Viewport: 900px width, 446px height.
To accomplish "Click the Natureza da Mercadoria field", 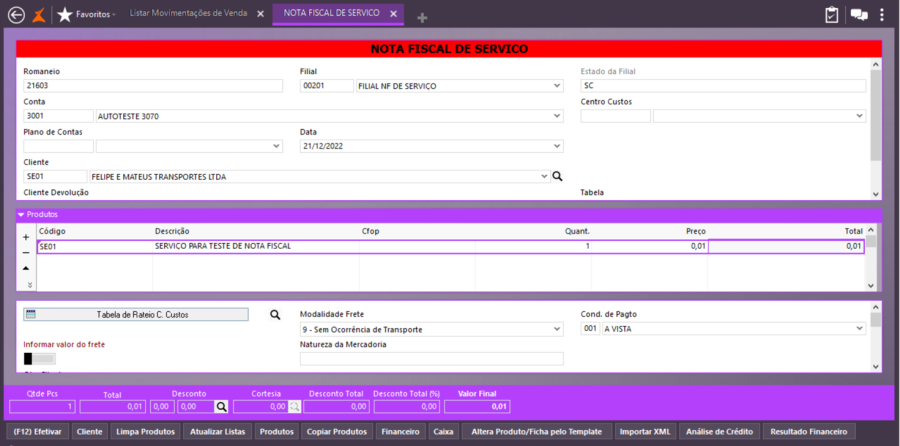I will [x=432, y=359].
